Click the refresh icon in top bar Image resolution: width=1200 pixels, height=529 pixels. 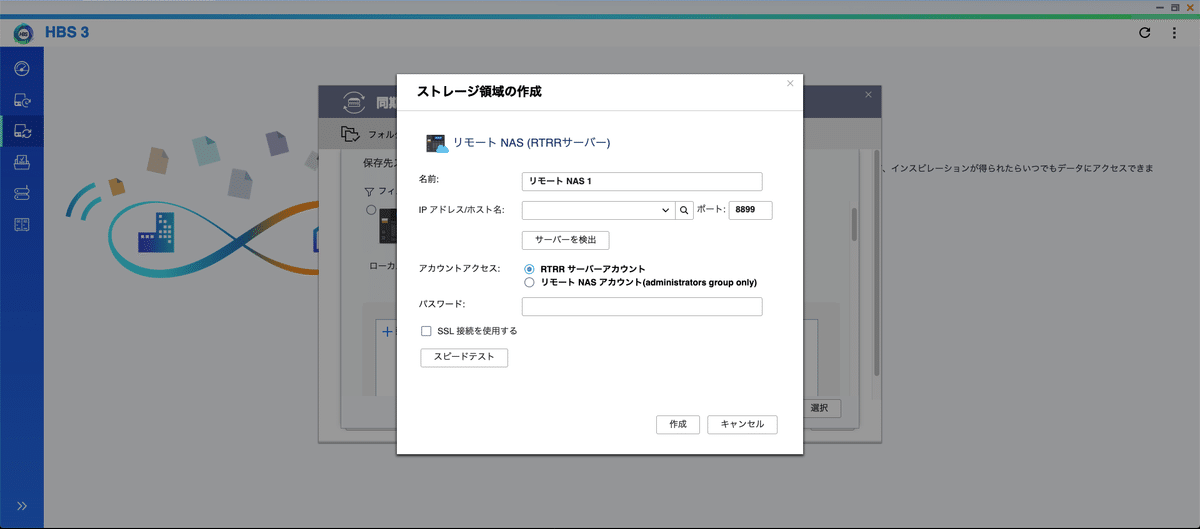[x=1145, y=33]
